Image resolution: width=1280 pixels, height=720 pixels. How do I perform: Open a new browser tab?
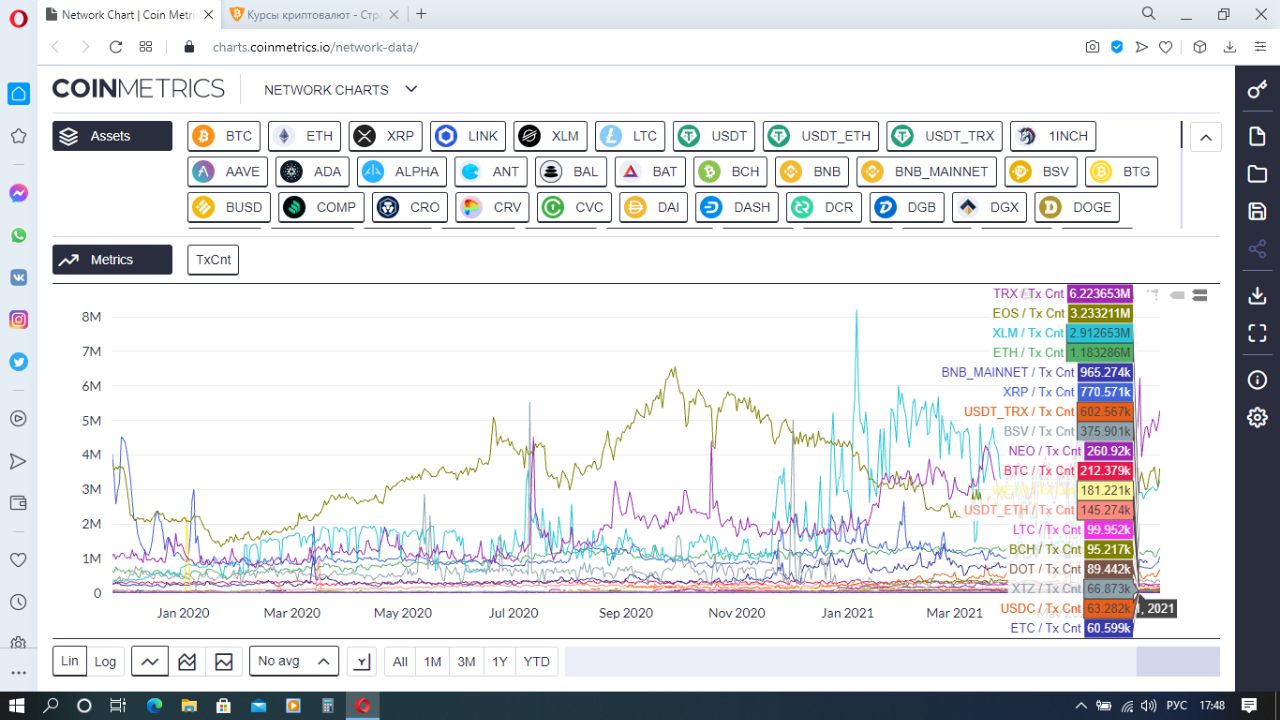coord(421,14)
